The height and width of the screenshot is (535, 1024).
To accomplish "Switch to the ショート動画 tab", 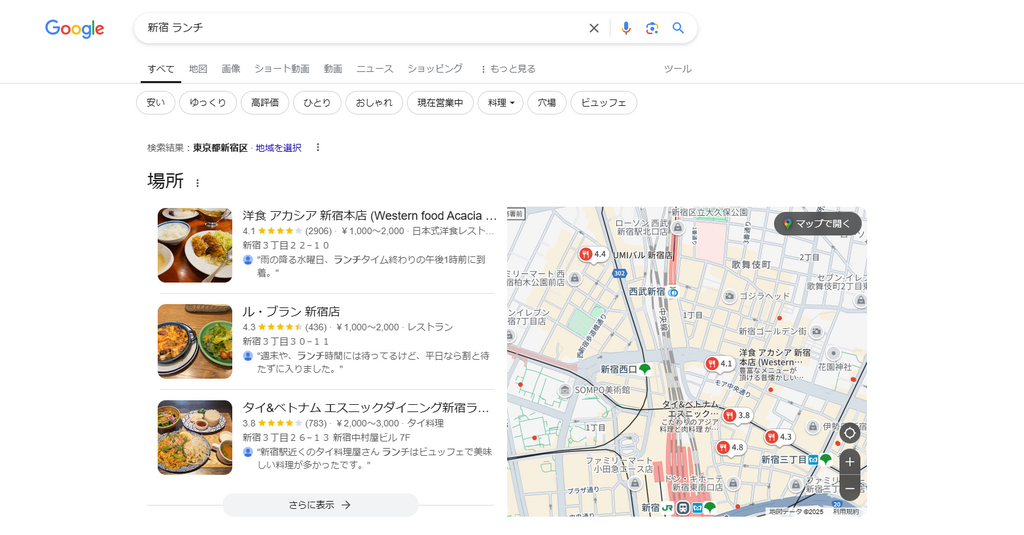I will [x=281, y=69].
